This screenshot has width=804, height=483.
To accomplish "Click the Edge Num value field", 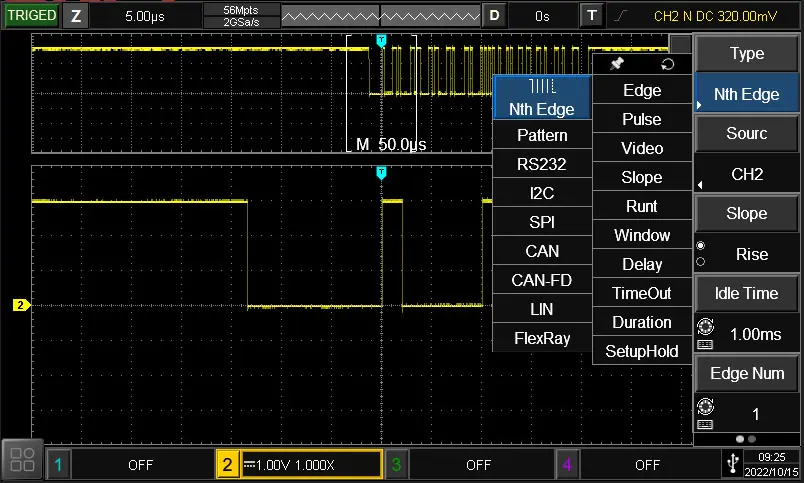I will click(x=755, y=414).
